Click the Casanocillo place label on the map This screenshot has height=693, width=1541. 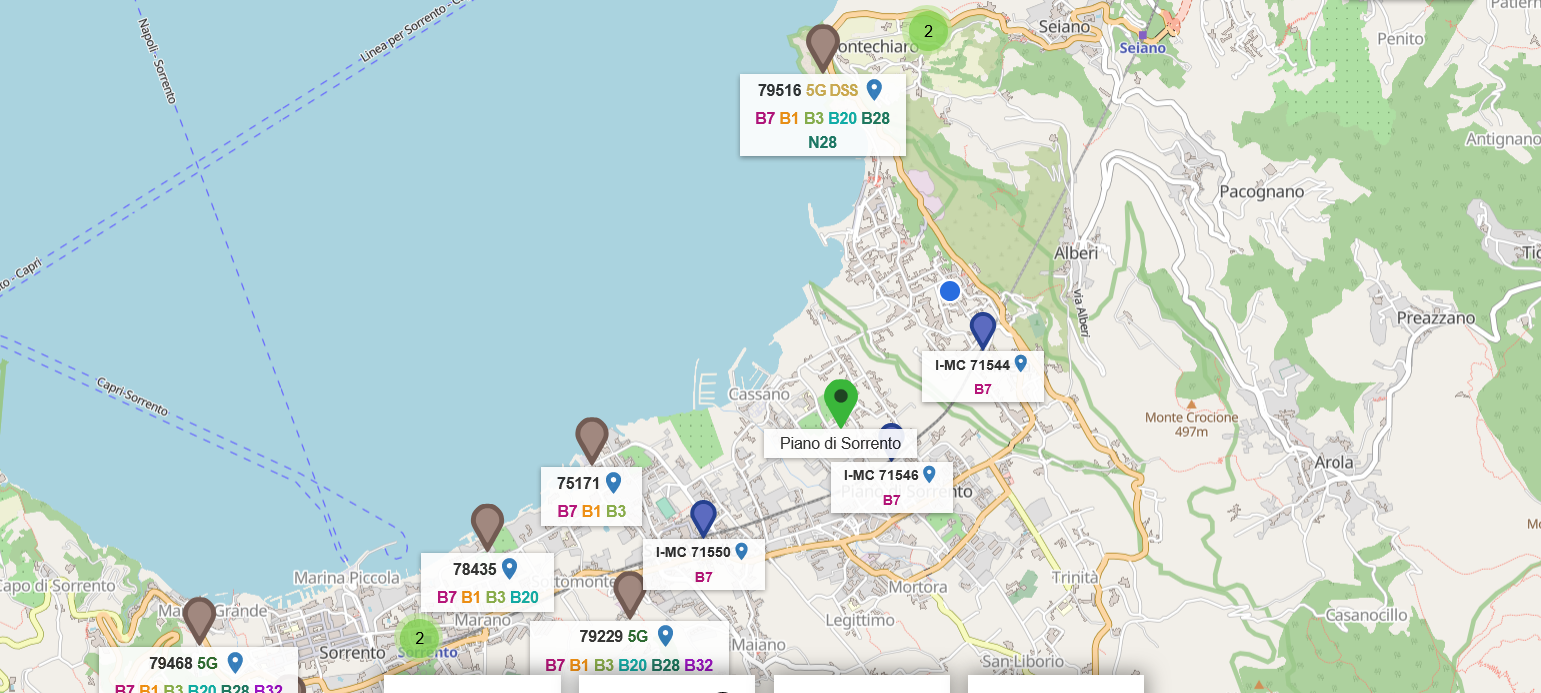click(x=1366, y=614)
